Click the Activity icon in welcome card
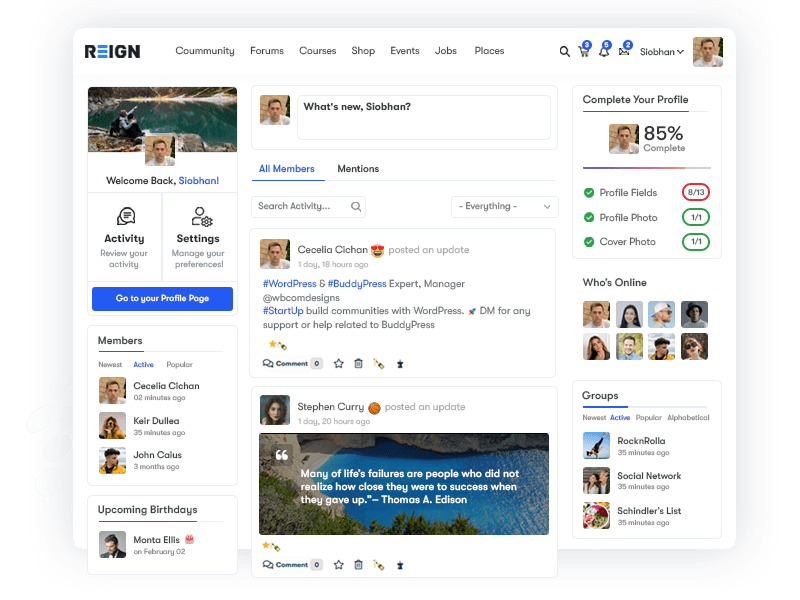This screenshot has height=600, width=800. pos(125,216)
